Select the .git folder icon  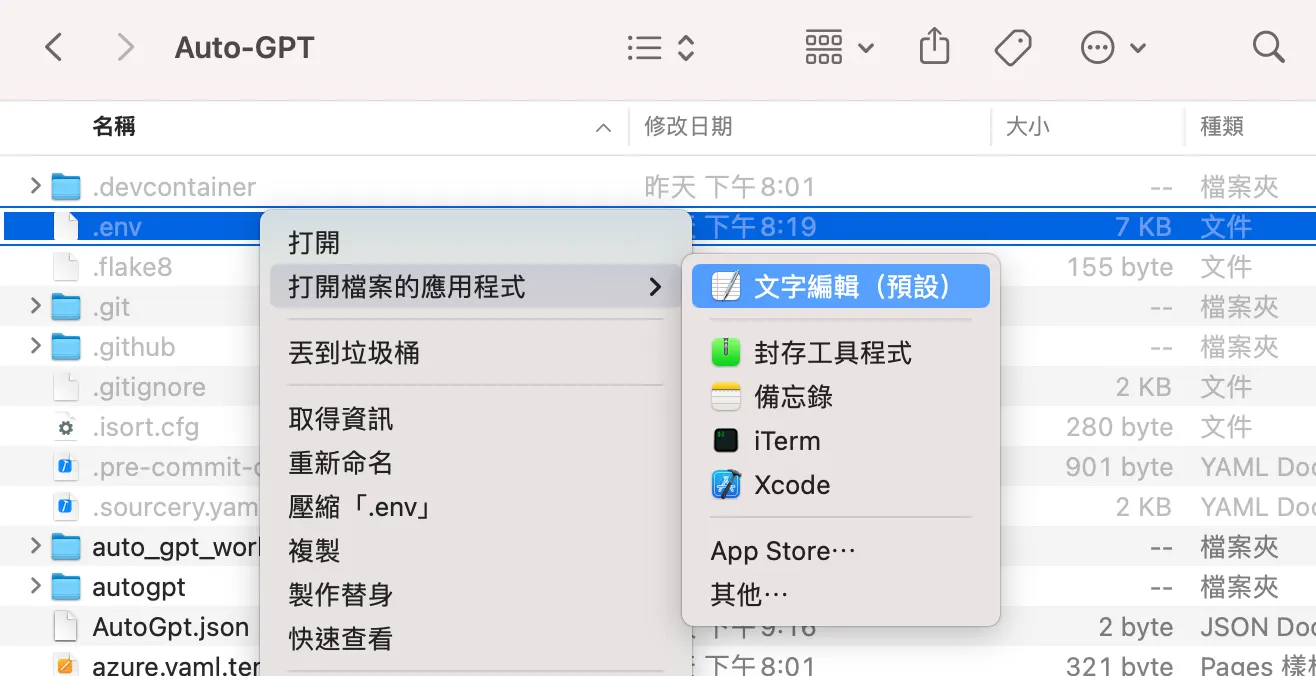click(x=66, y=307)
